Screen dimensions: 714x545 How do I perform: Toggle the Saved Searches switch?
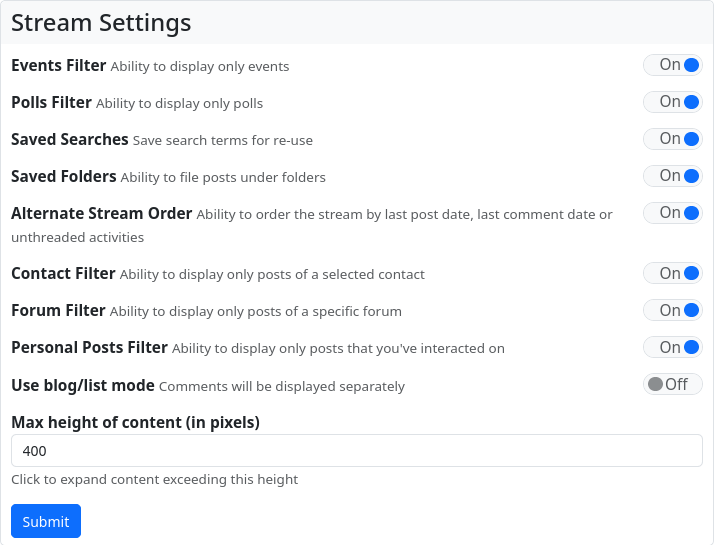pyautogui.click(x=672, y=139)
